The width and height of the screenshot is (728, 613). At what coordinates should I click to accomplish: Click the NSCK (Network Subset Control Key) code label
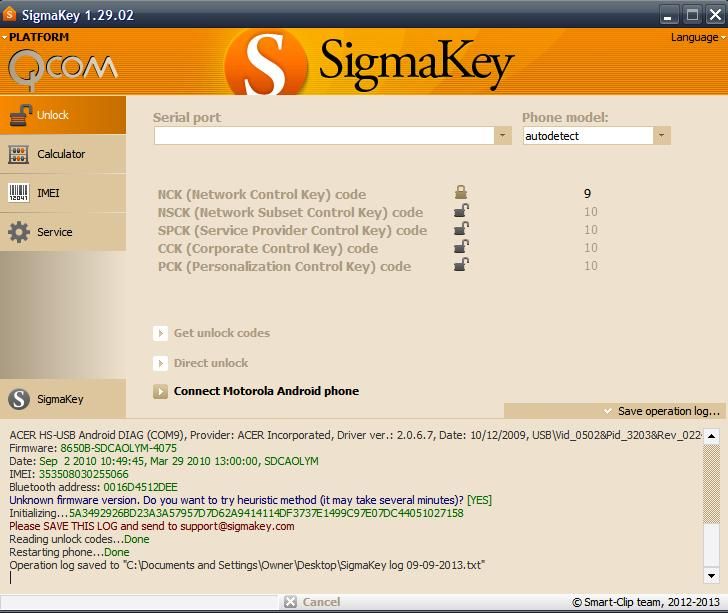click(290, 212)
